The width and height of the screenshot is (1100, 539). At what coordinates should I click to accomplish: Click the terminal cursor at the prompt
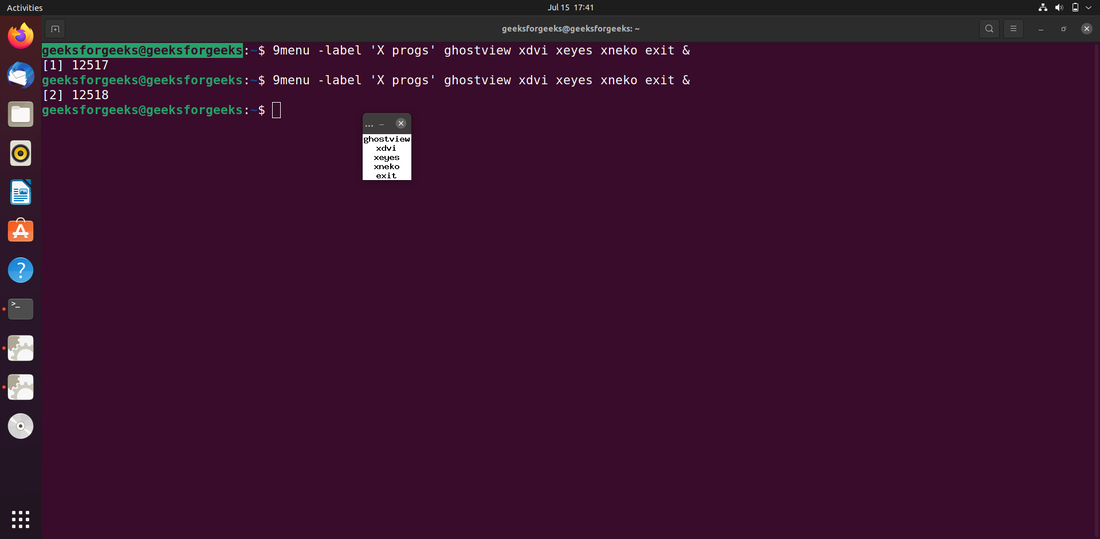click(276, 110)
